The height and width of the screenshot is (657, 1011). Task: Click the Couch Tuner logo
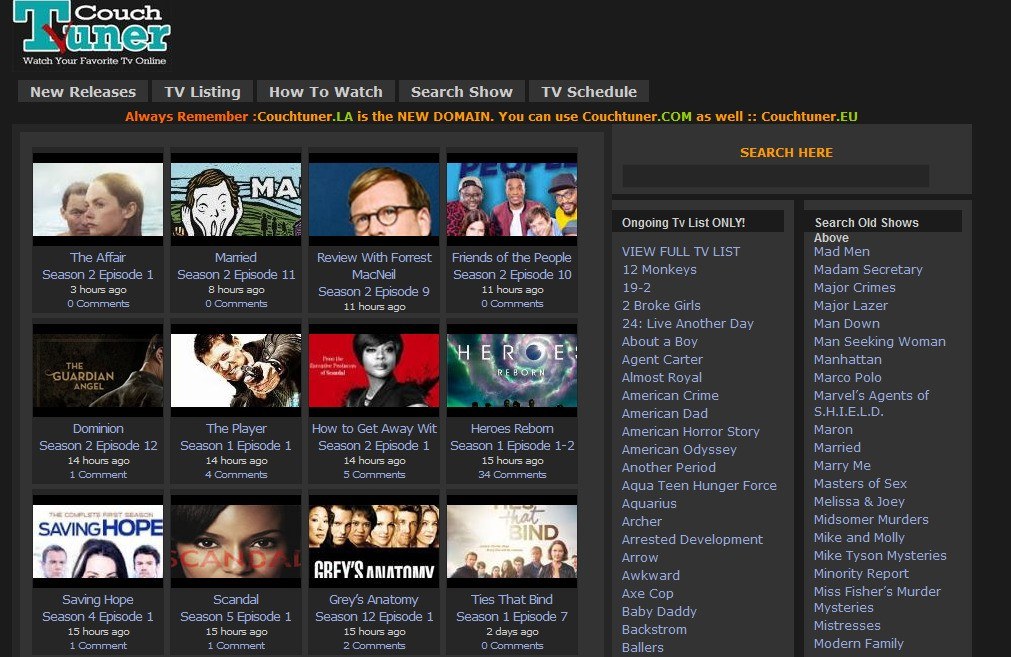click(x=93, y=34)
